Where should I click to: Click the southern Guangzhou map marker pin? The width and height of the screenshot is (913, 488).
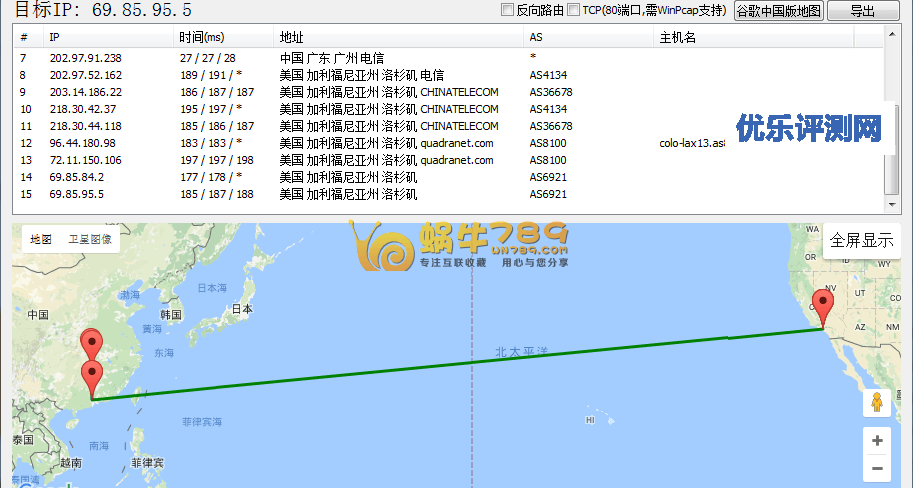tap(92, 379)
